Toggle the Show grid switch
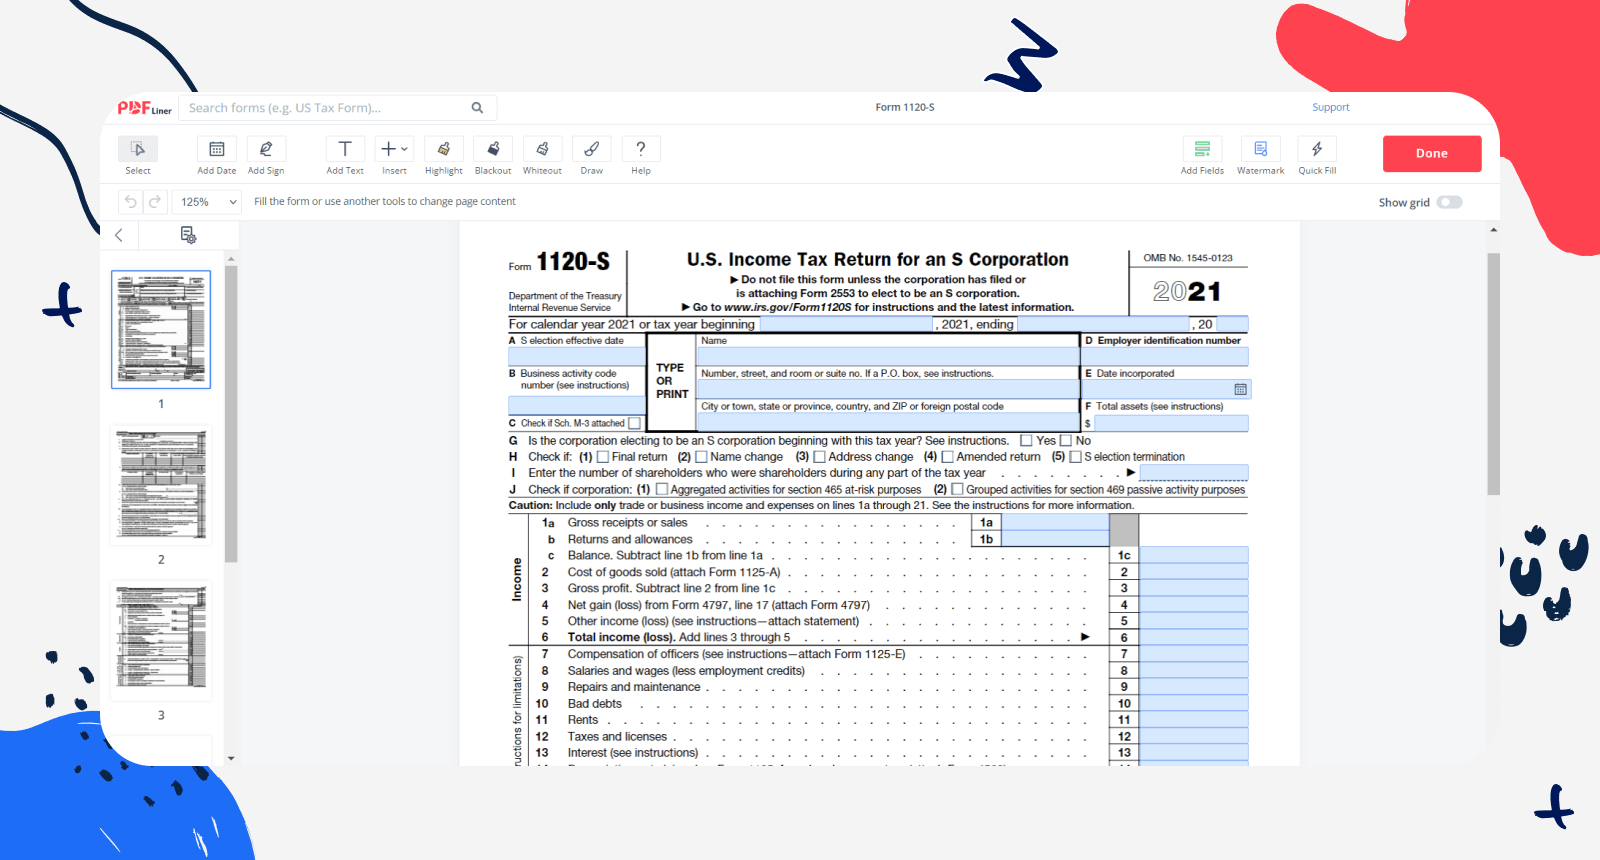 click(x=1449, y=202)
